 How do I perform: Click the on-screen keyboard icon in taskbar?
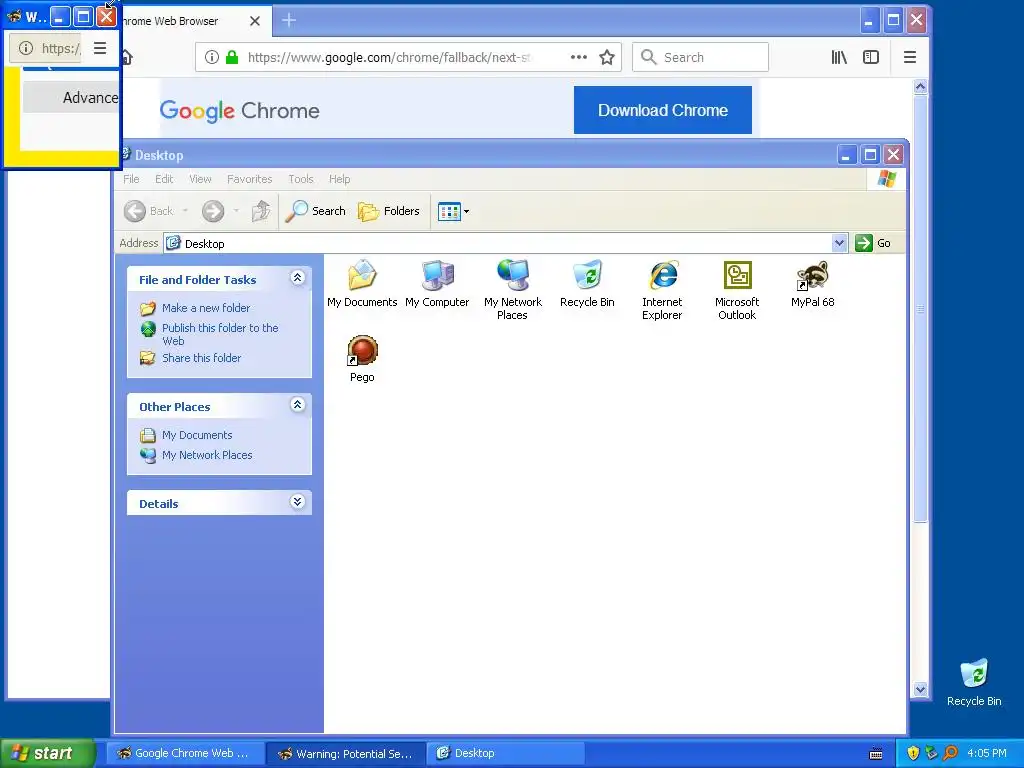(x=876, y=754)
